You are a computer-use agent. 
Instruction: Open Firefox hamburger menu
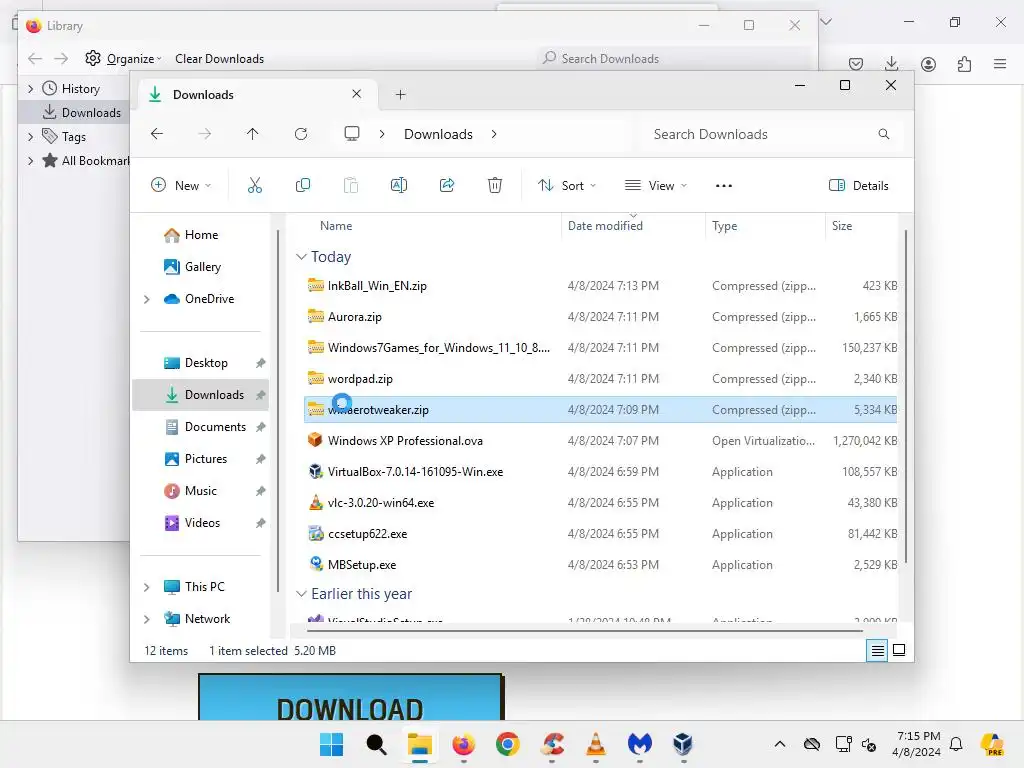pyautogui.click(x=1000, y=63)
